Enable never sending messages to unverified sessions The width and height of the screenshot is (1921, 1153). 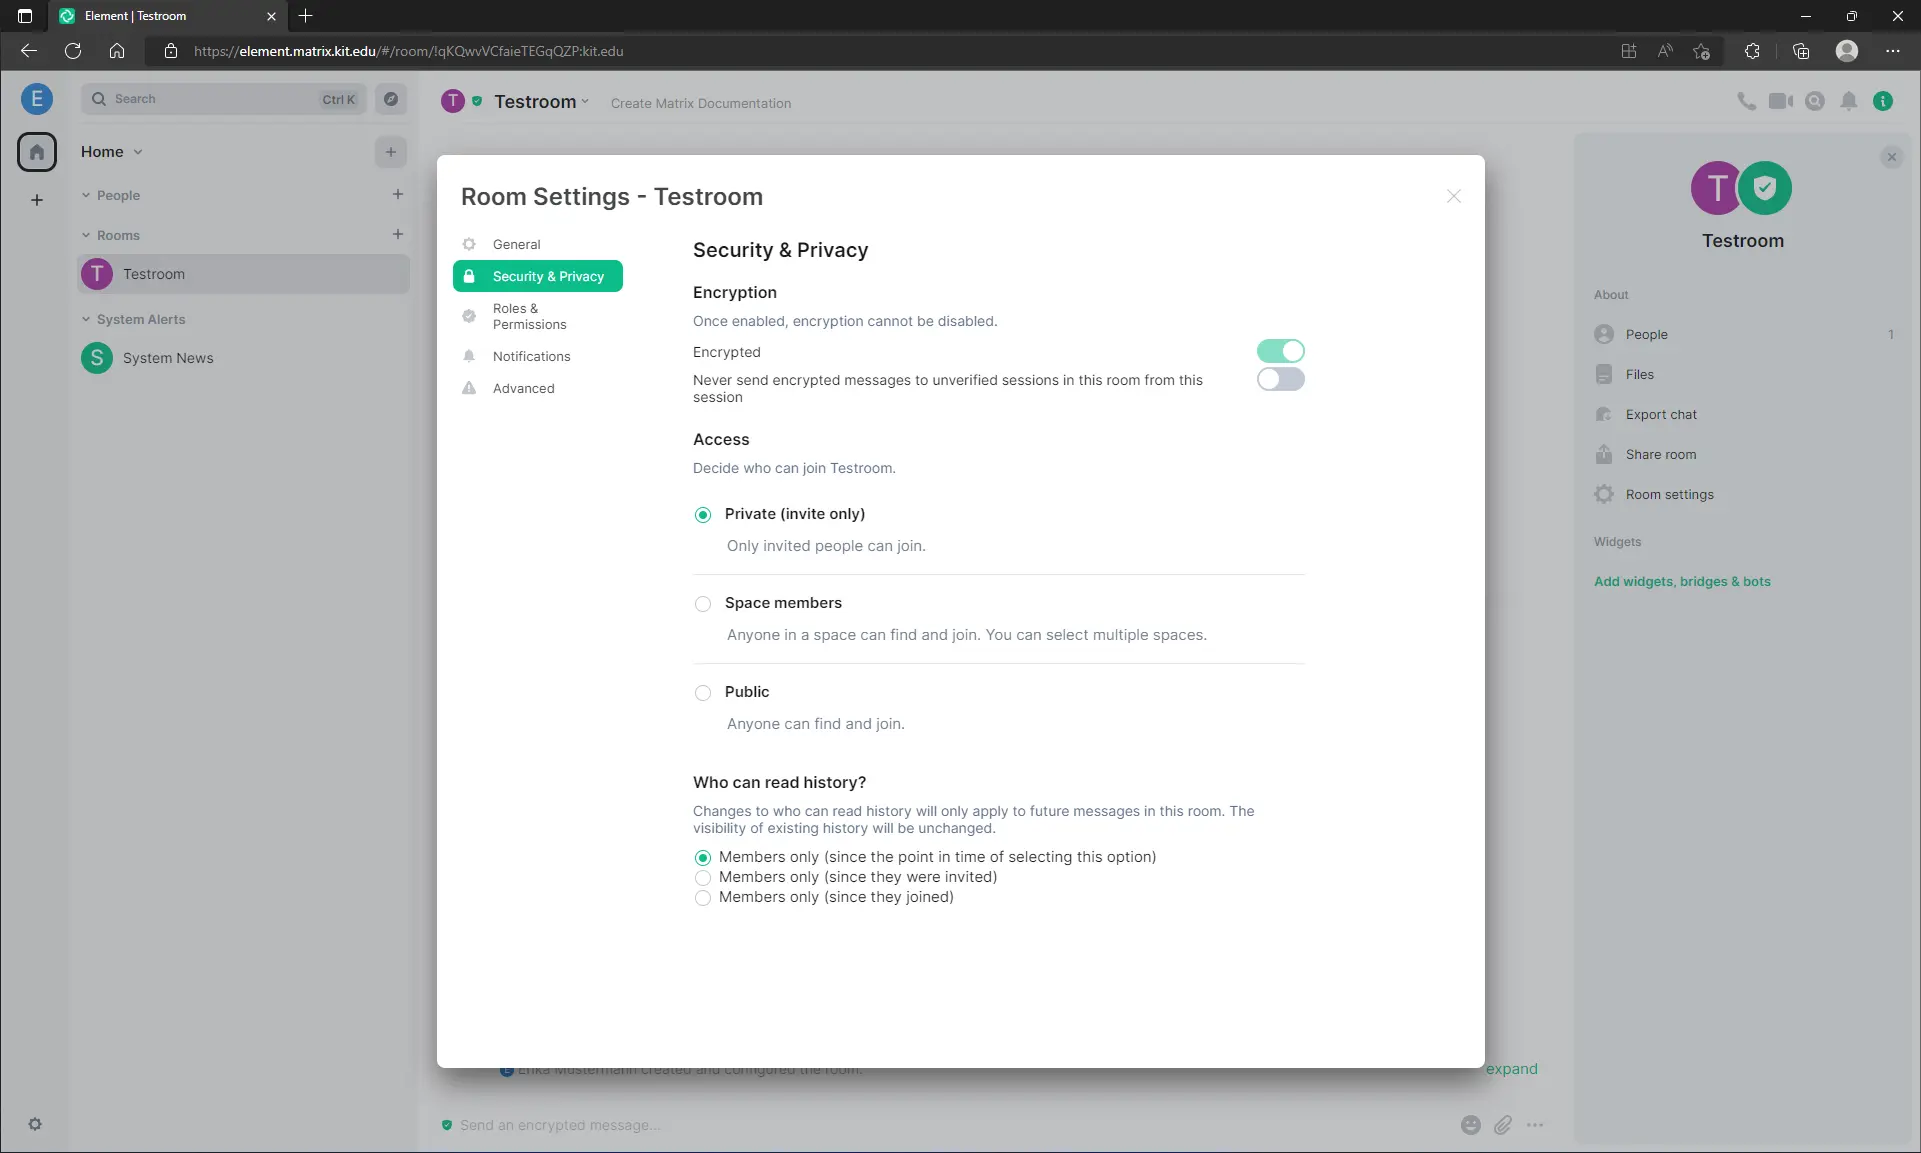(x=1281, y=380)
